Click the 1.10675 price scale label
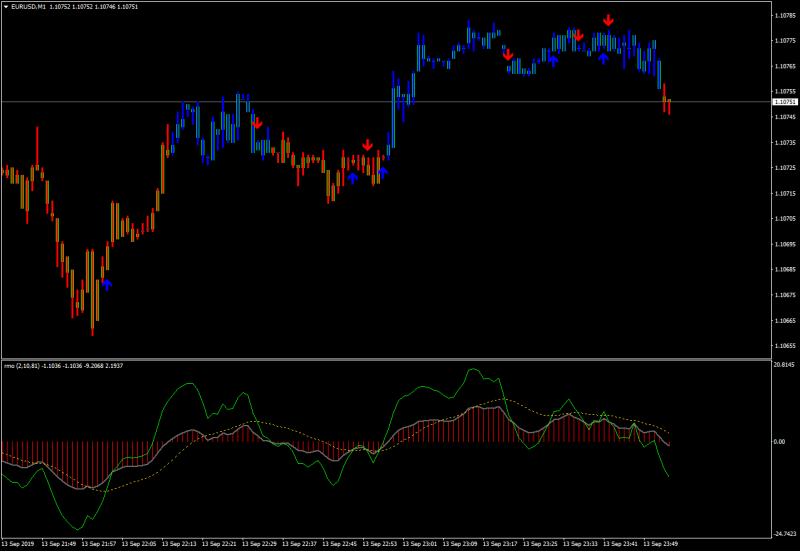Screen dimensions: 800x551 point(785,295)
